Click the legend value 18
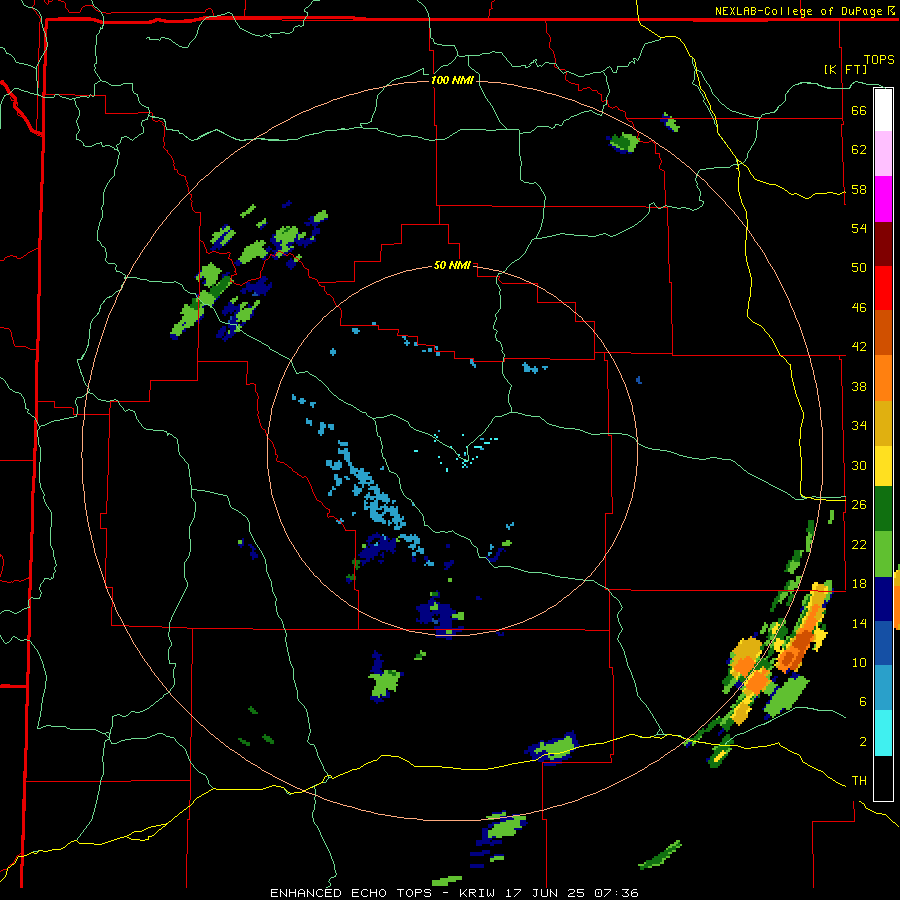The height and width of the screenshot is (900, 900). click(x=859, y=584)
